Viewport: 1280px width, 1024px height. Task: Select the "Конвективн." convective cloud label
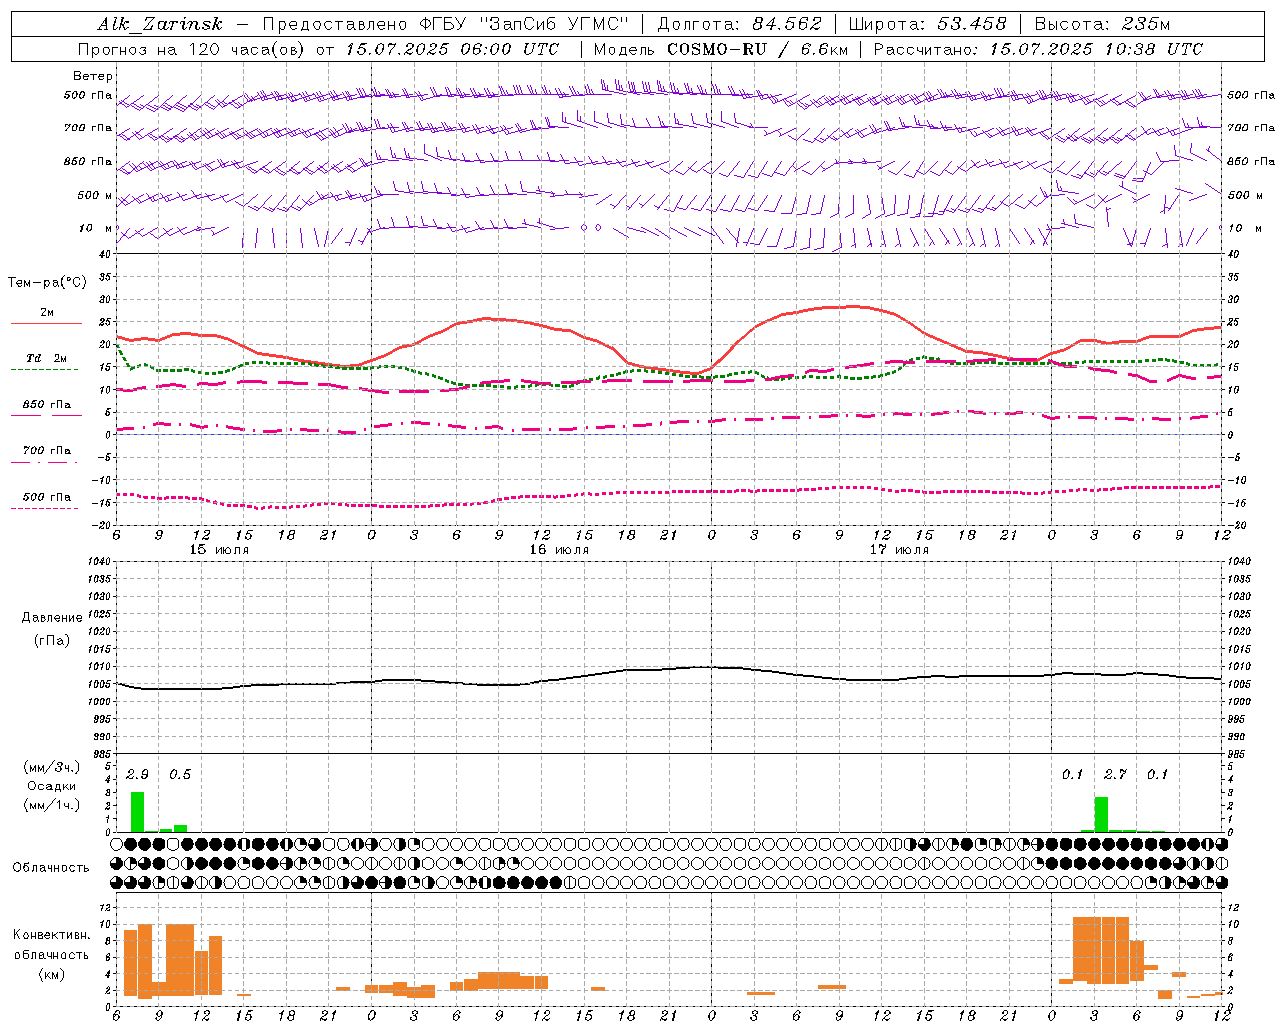click(52, 935)
